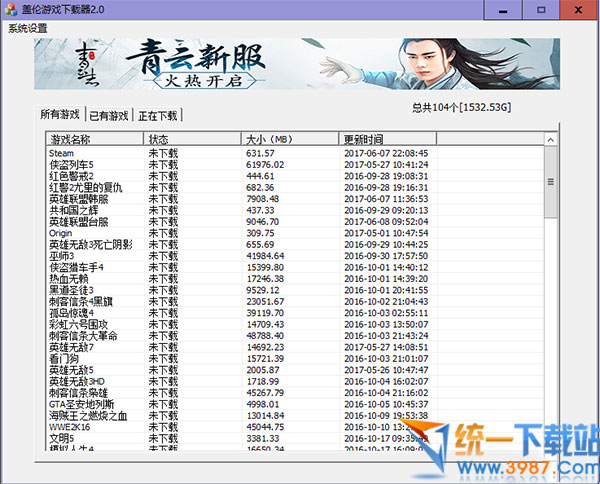Select the Origin game entry
The width and height of the screenshot is (600, 484).
[63, 232]
